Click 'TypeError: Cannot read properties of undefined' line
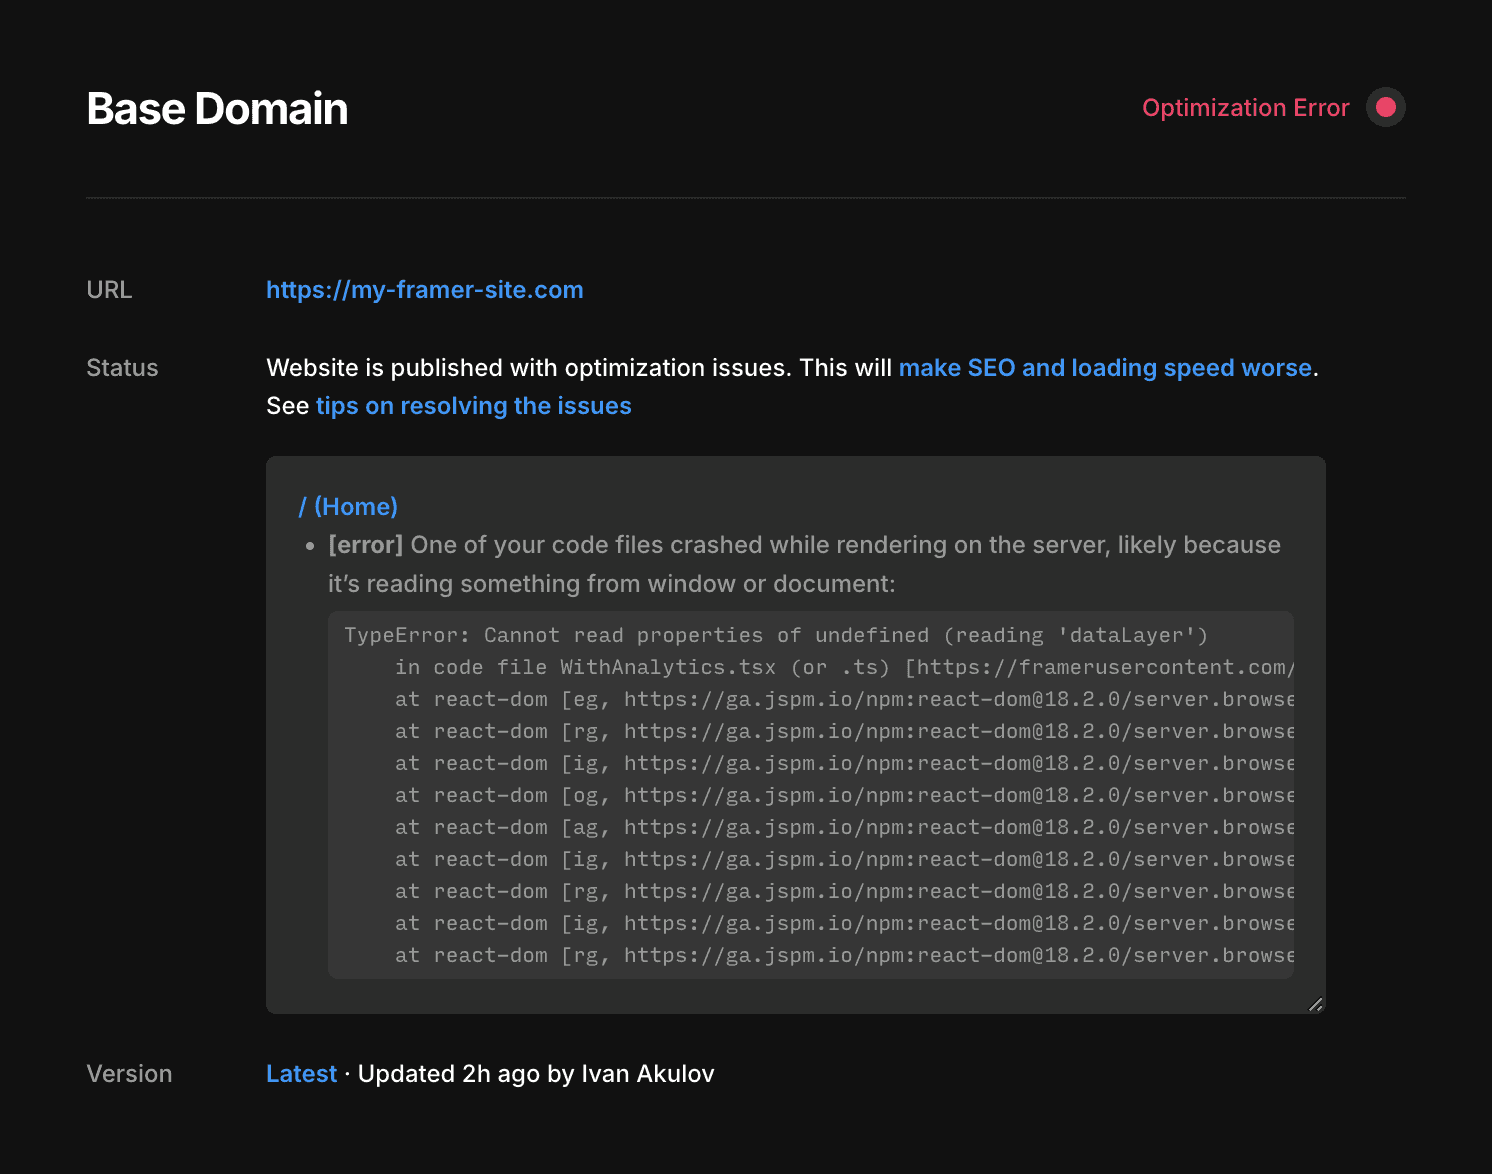The image size is (1492, 1174). coord(776,636)
